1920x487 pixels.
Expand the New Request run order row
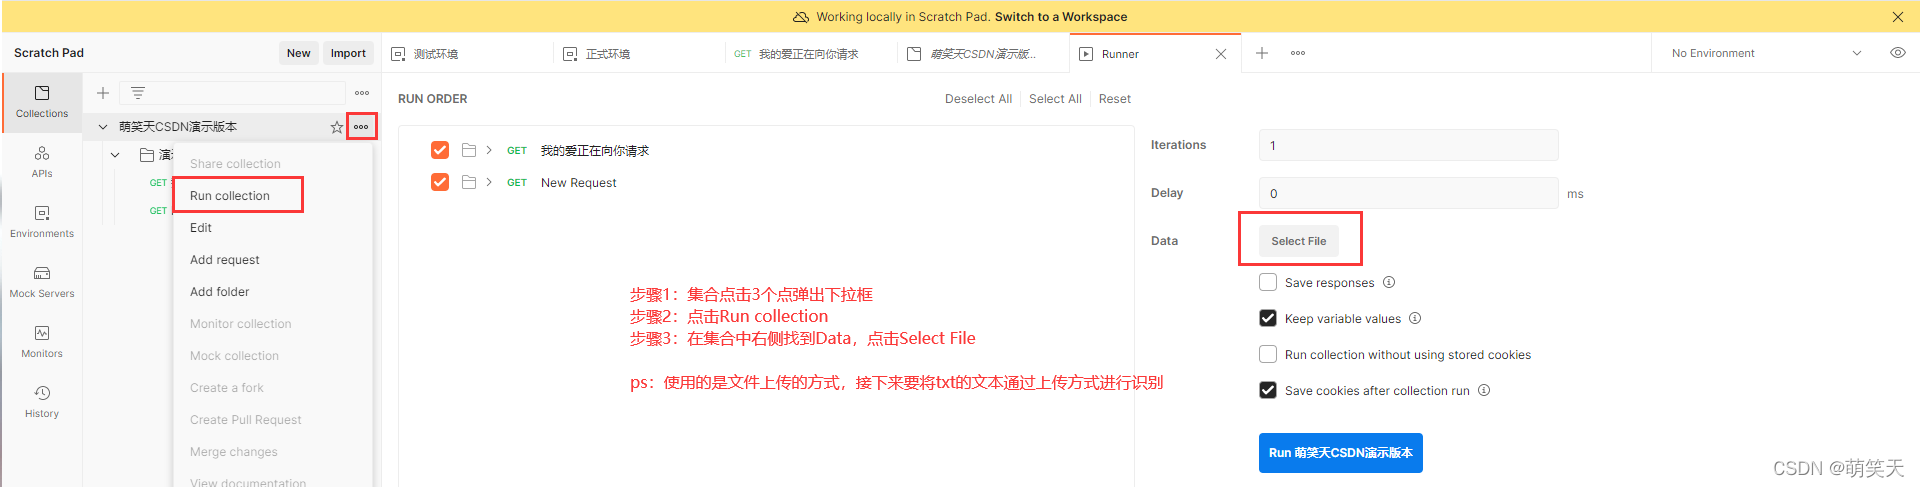pyautogui.click(x=489, y=182)
